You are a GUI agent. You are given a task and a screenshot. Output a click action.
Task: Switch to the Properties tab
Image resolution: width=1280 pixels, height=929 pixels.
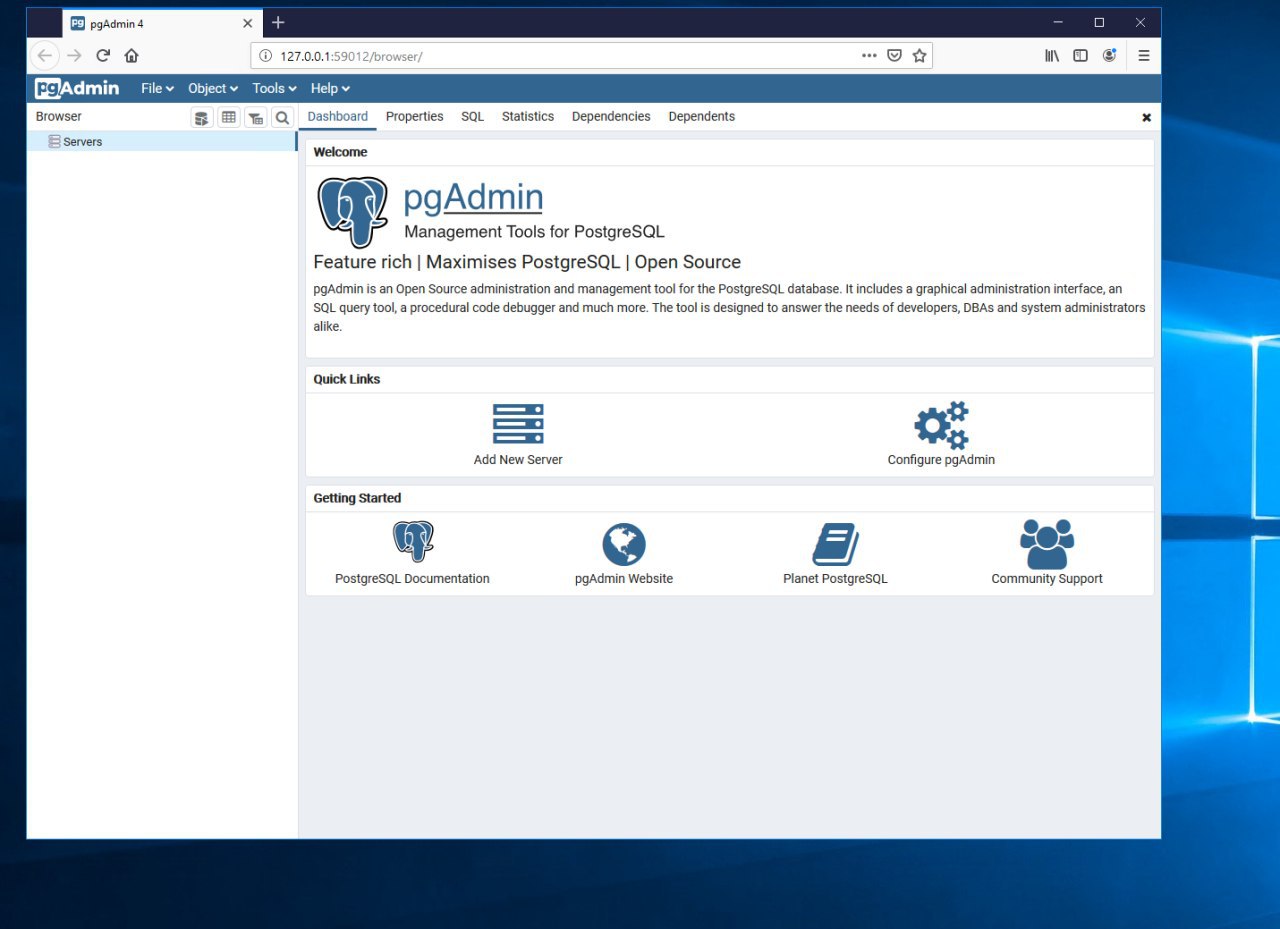pyautogui.click(x=414, y=117)
